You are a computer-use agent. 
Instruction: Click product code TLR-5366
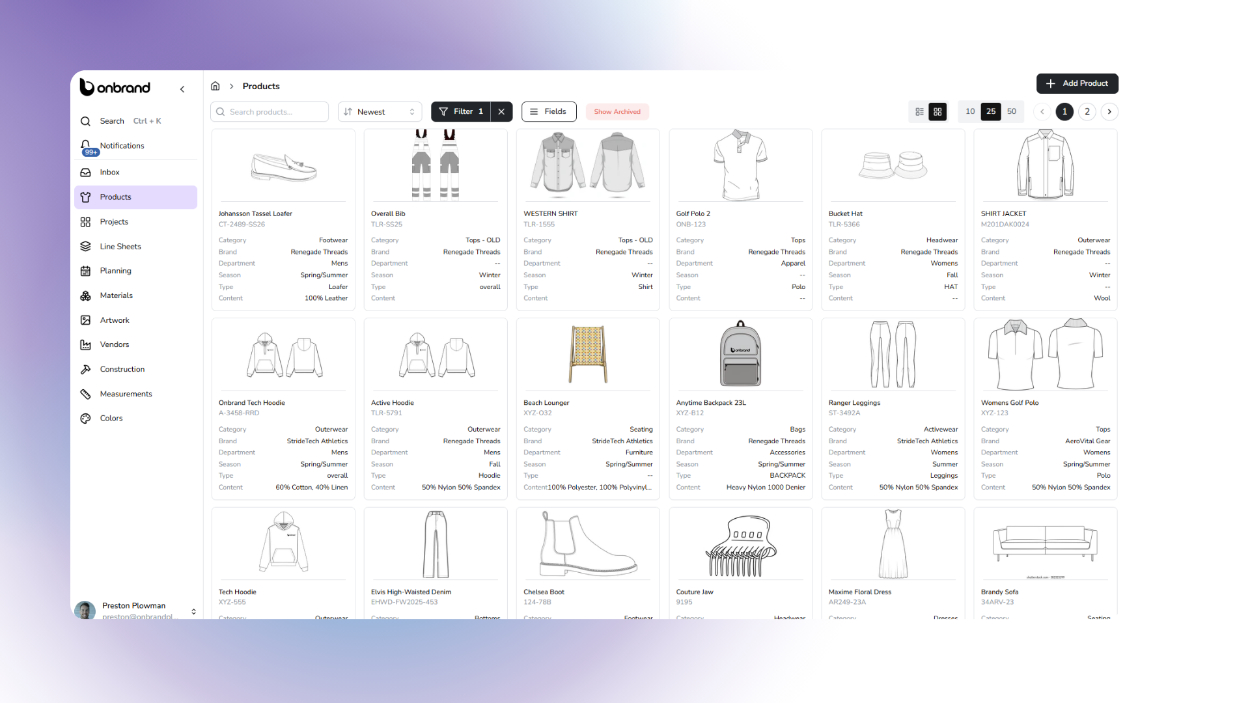tap(844, 225)
